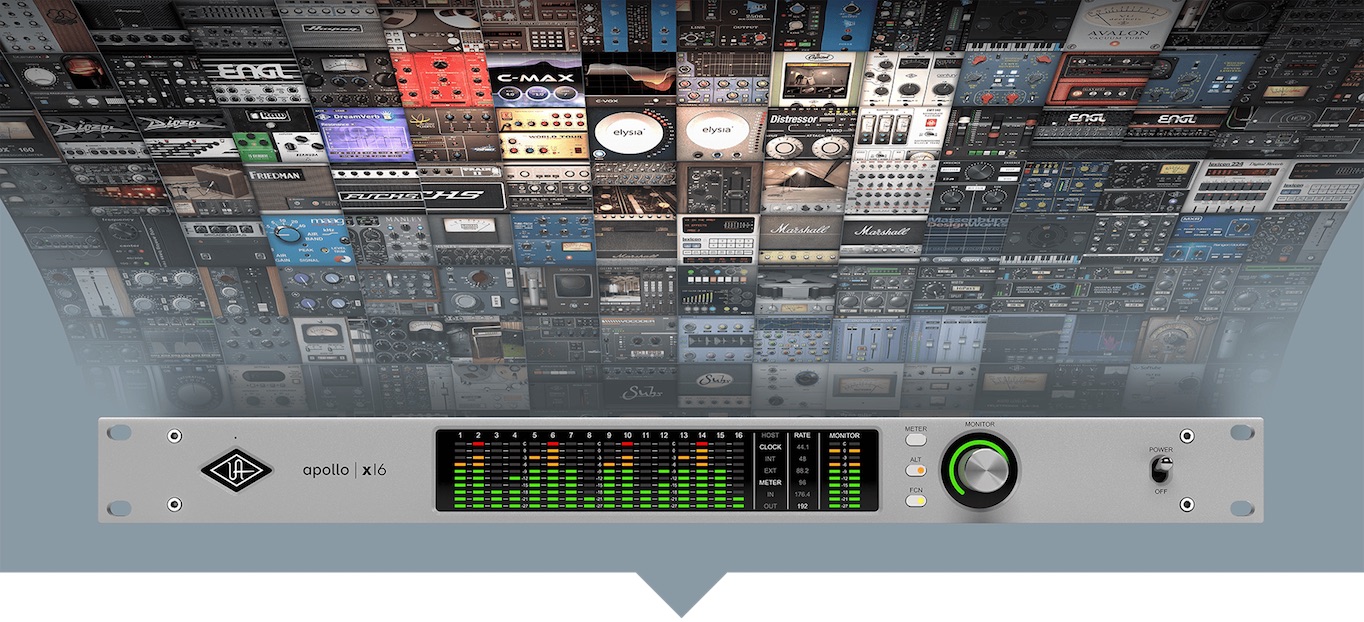Viewport: 1364px width, 622px height.
Task: Click the 88.2 sample rate value
Action: 802,471
